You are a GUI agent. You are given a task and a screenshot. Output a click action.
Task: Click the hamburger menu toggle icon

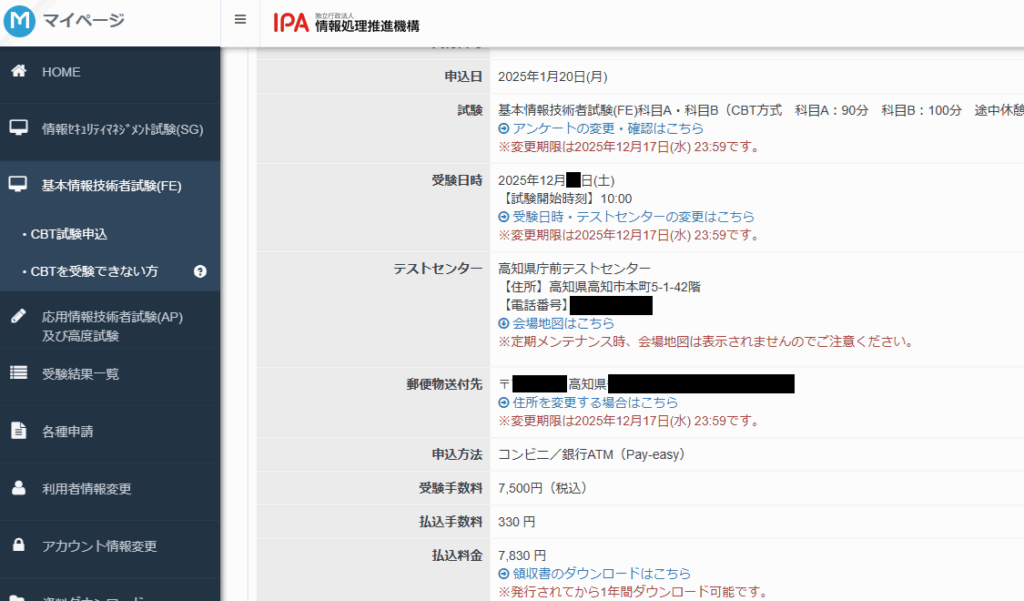[240, 20]
